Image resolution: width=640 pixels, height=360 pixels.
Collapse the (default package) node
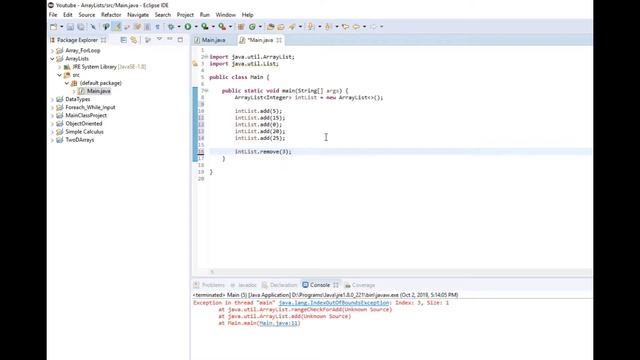tap(67, 83)
